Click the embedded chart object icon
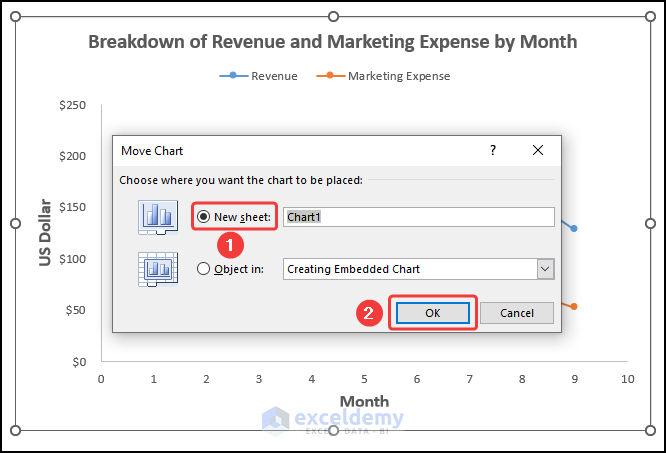The width and height of the screenshot is (666, 453). 156,269
